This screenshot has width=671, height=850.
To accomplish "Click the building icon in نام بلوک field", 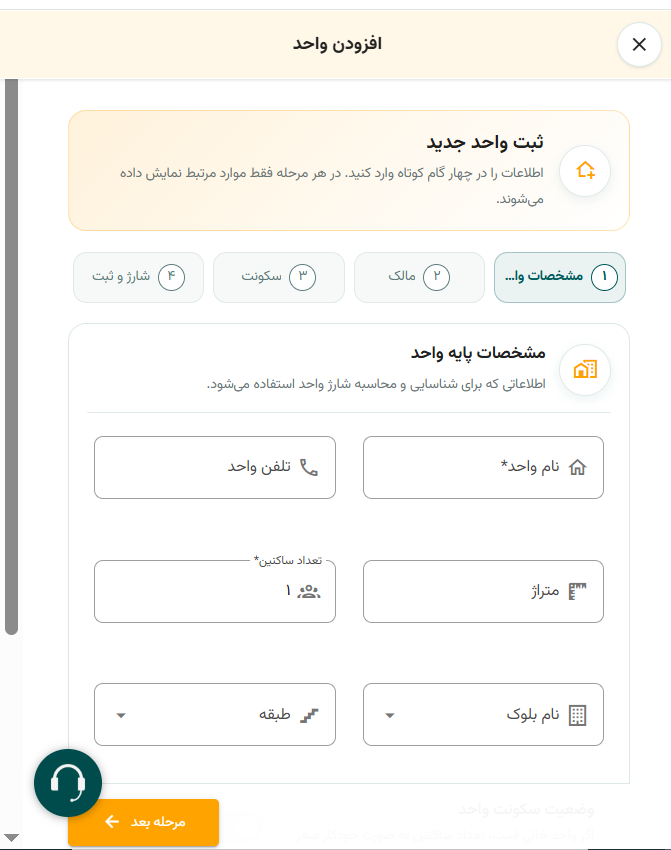I will point(577,715).
